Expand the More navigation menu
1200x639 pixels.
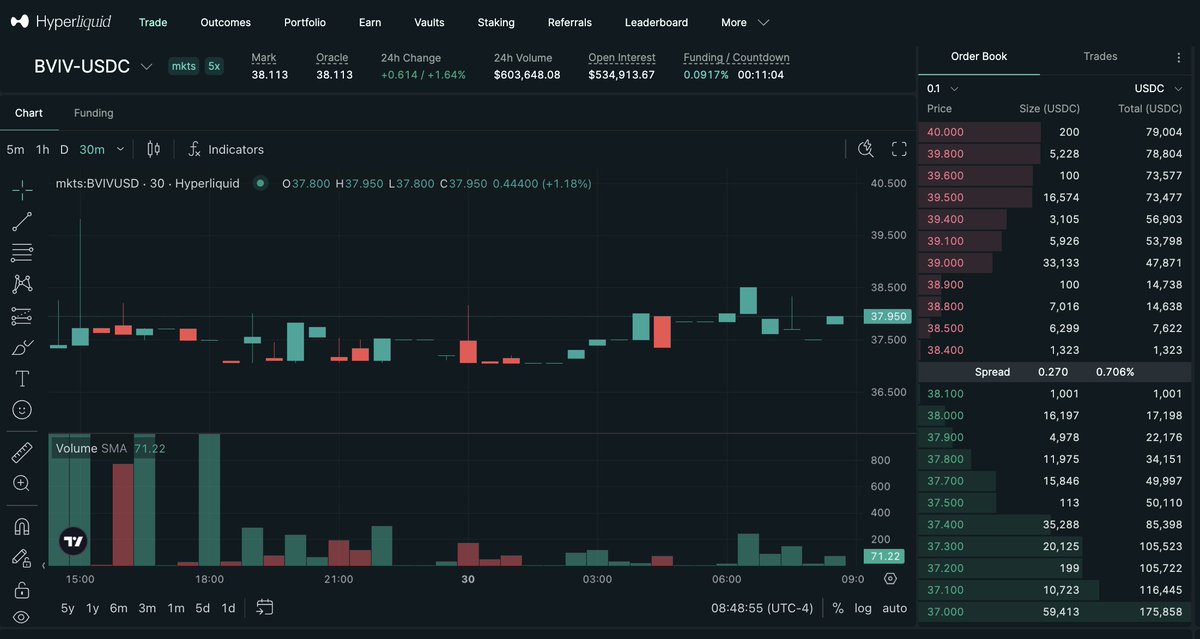click(x=745, y=22)
